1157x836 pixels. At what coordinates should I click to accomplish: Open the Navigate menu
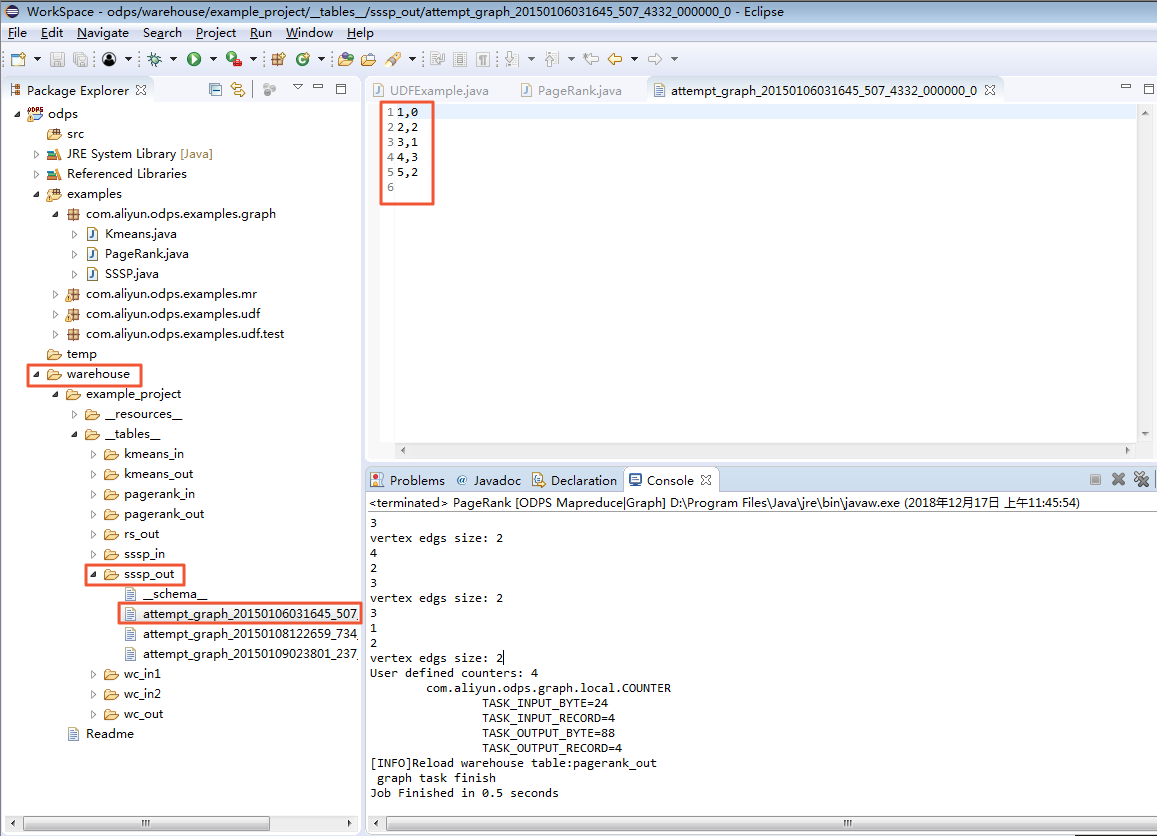[102, 33]
